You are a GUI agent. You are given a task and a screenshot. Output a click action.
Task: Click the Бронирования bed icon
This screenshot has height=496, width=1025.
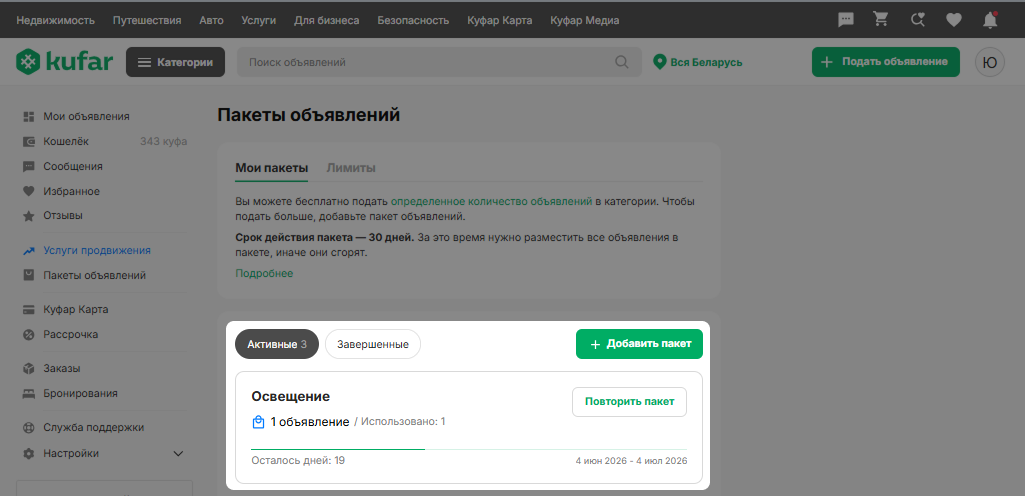pyautogui.click(x=28, y=393)
